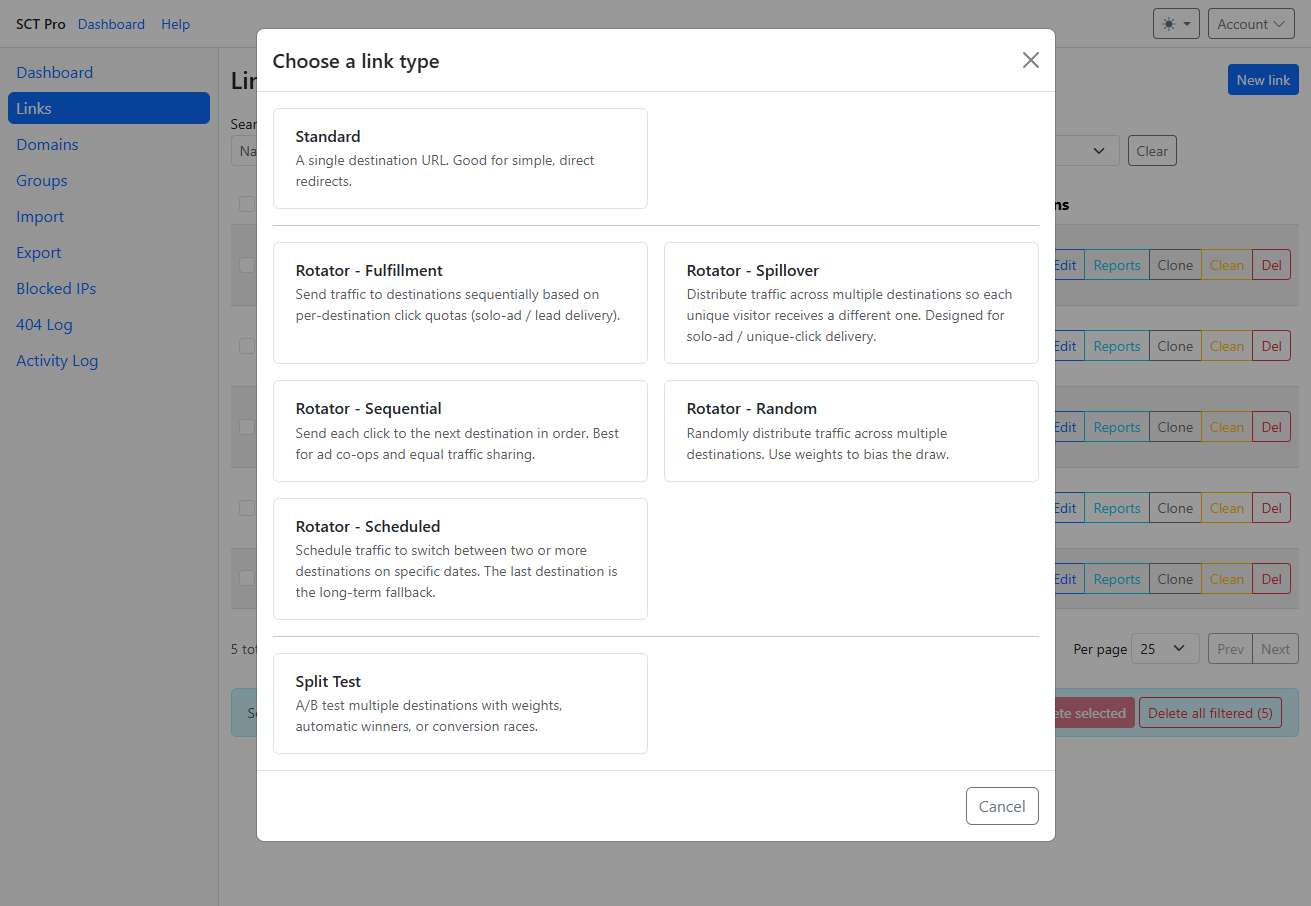Screen dimensions: 1311x906
Task: Open Links in the sidebar
Action: tap(109, 108)
